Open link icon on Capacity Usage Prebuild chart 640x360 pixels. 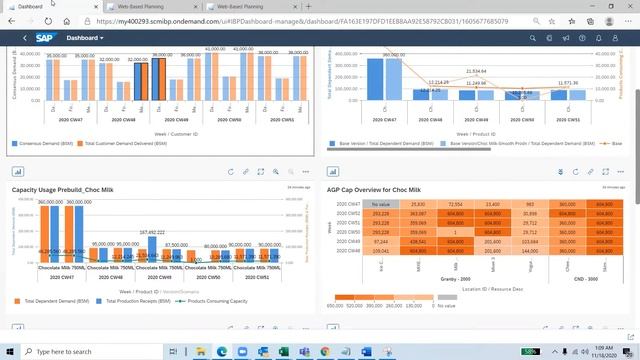(x=246, y=172)
